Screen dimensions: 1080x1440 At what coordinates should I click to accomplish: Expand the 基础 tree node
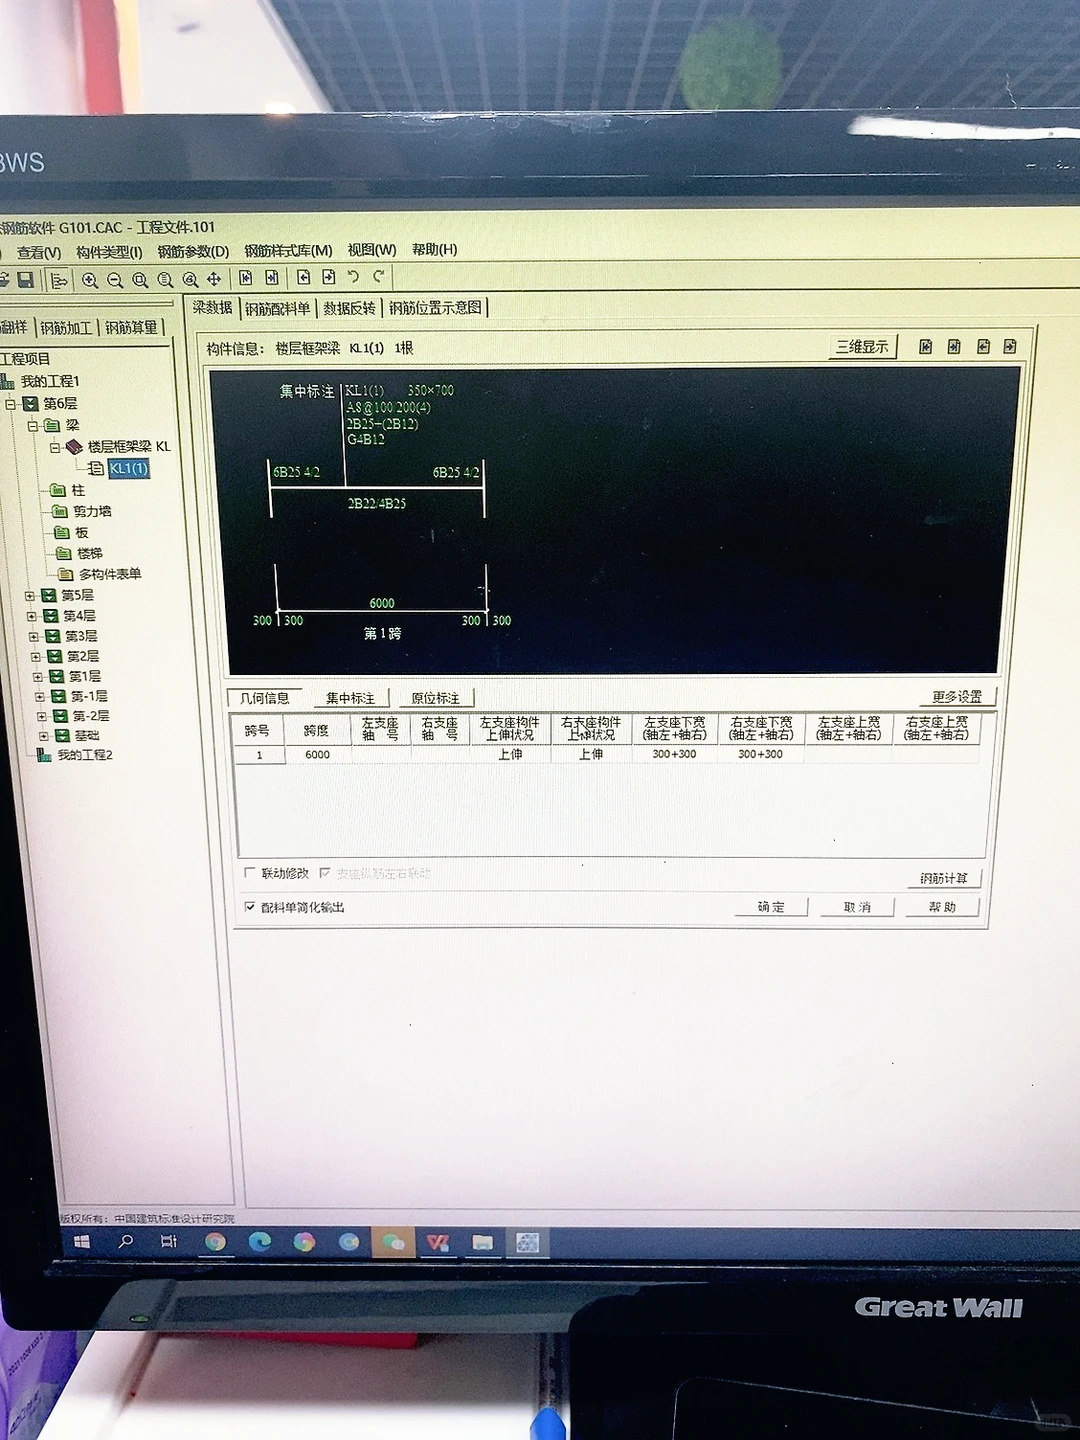44,736
